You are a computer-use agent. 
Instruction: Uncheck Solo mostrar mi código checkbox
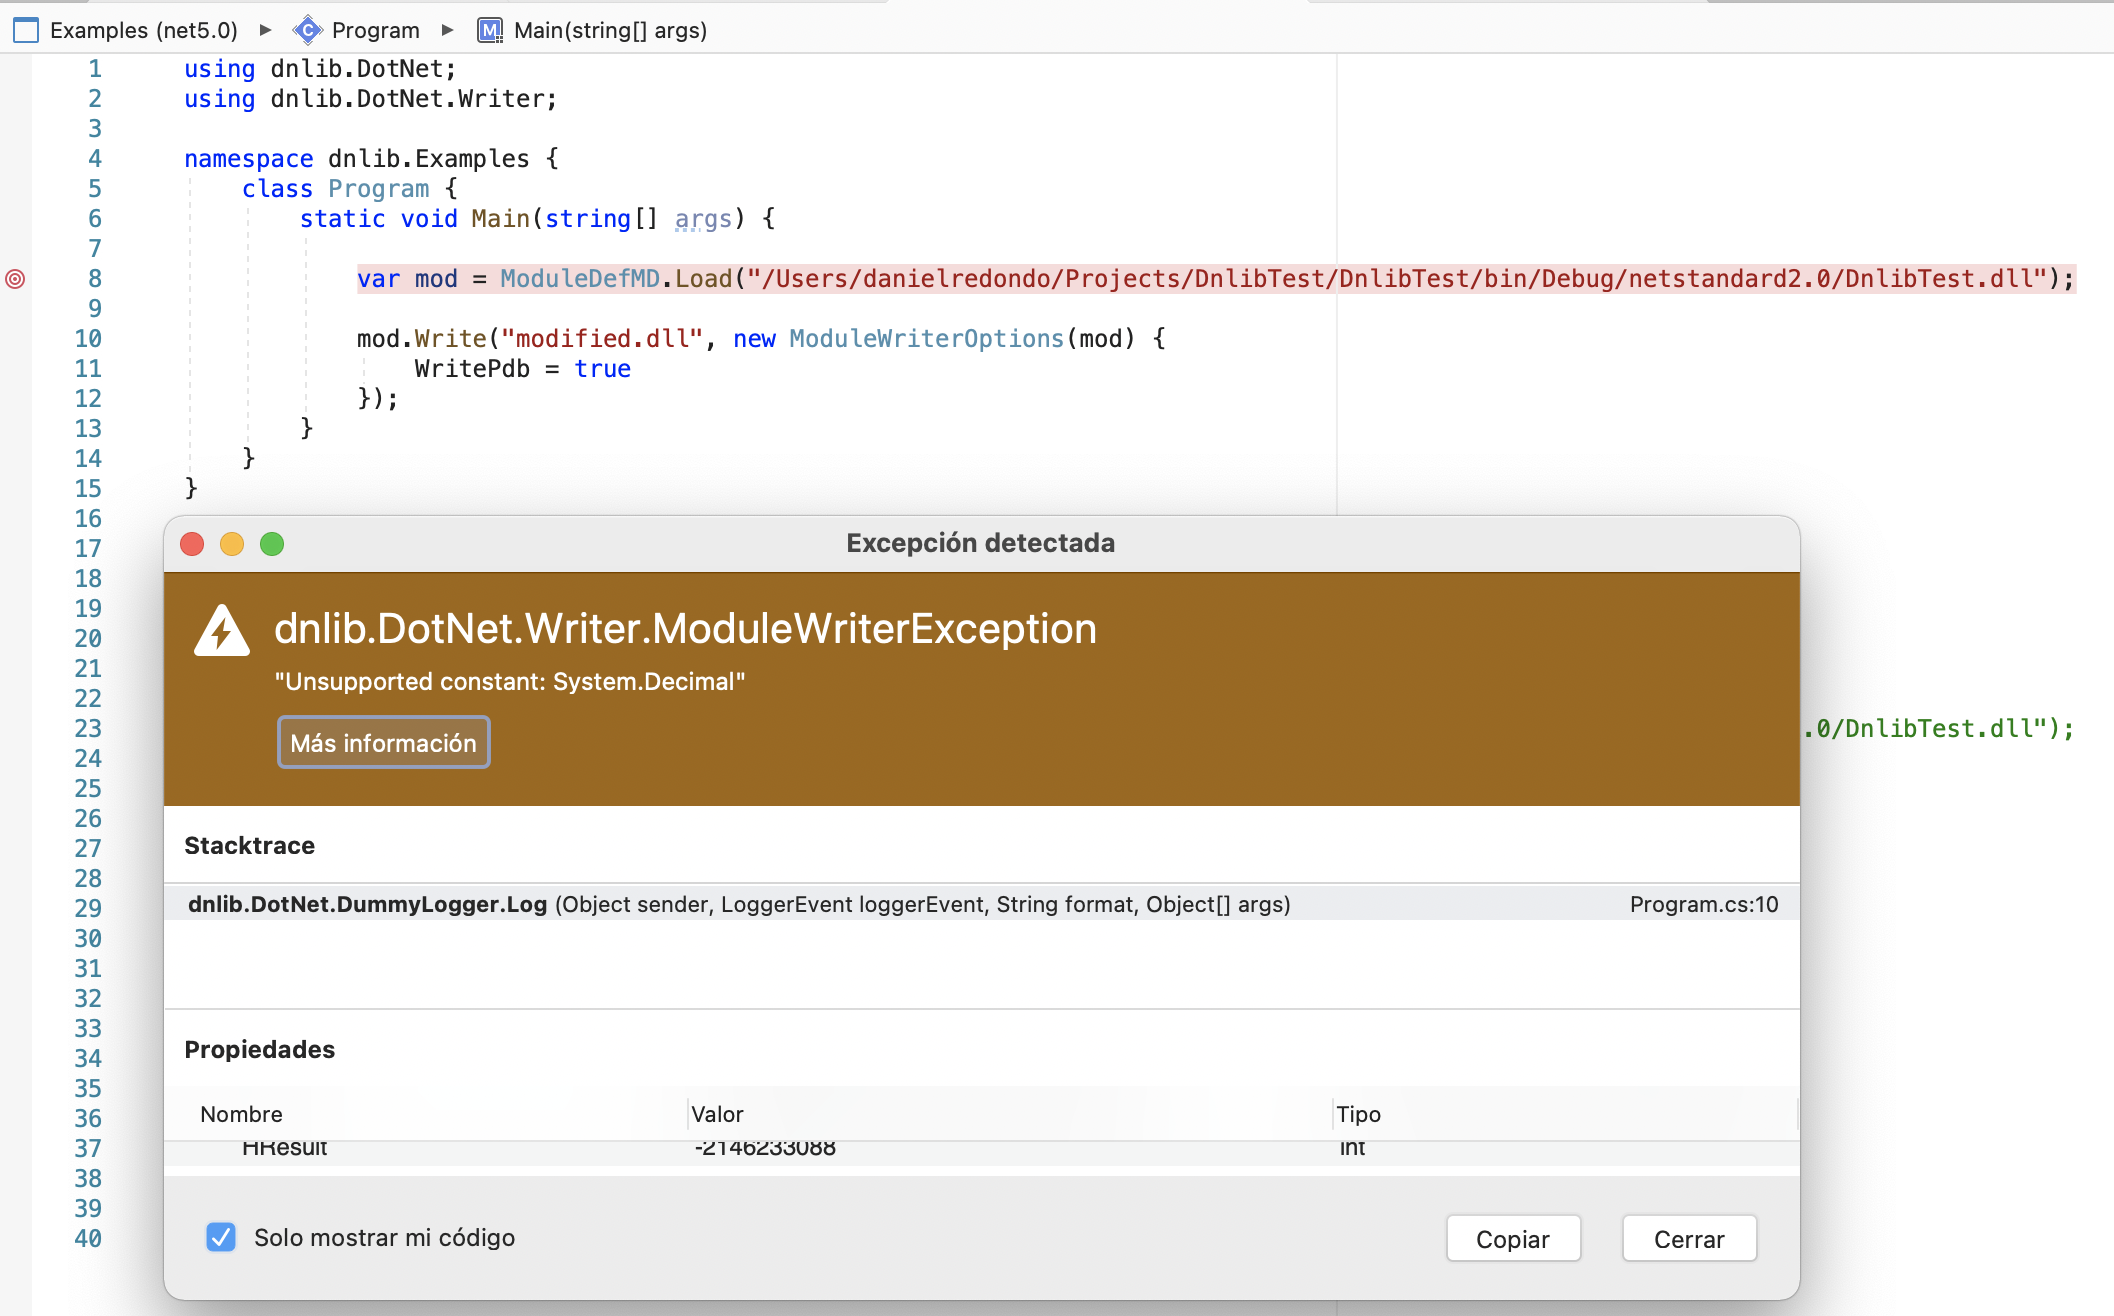pyautogui.click(x=221, y=1237)
